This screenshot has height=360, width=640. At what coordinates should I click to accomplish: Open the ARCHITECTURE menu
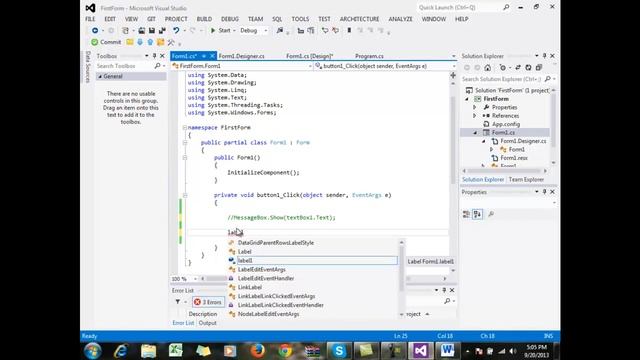tap(359, 19)
